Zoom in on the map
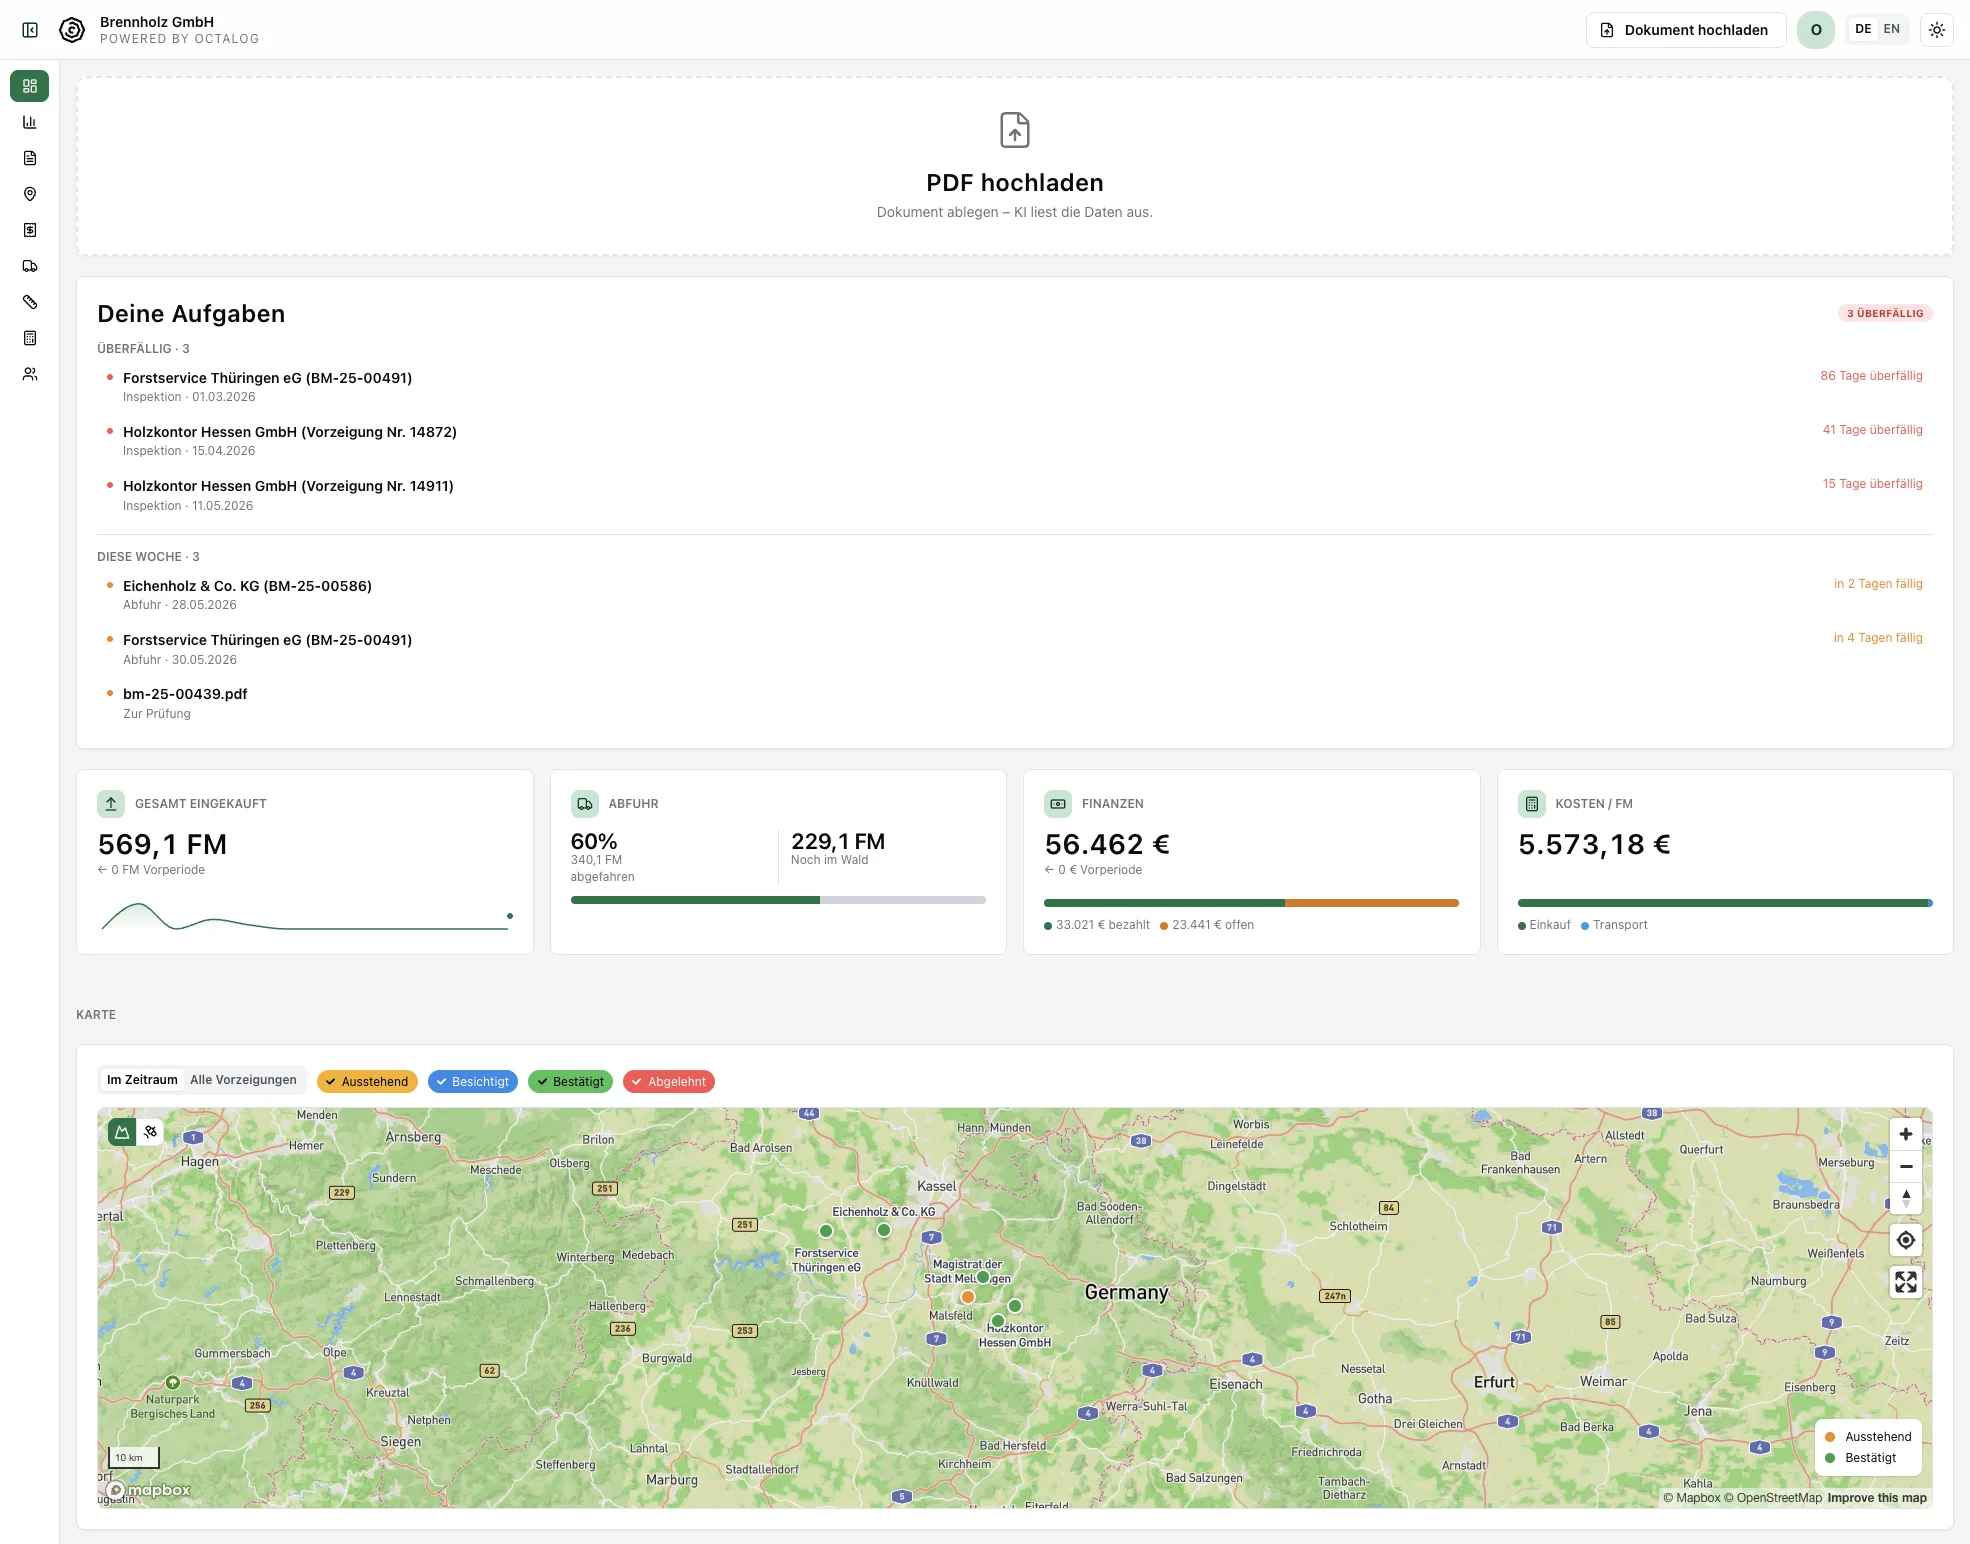Screen dimensions: 1970x1544 tap(1906, 1134)
